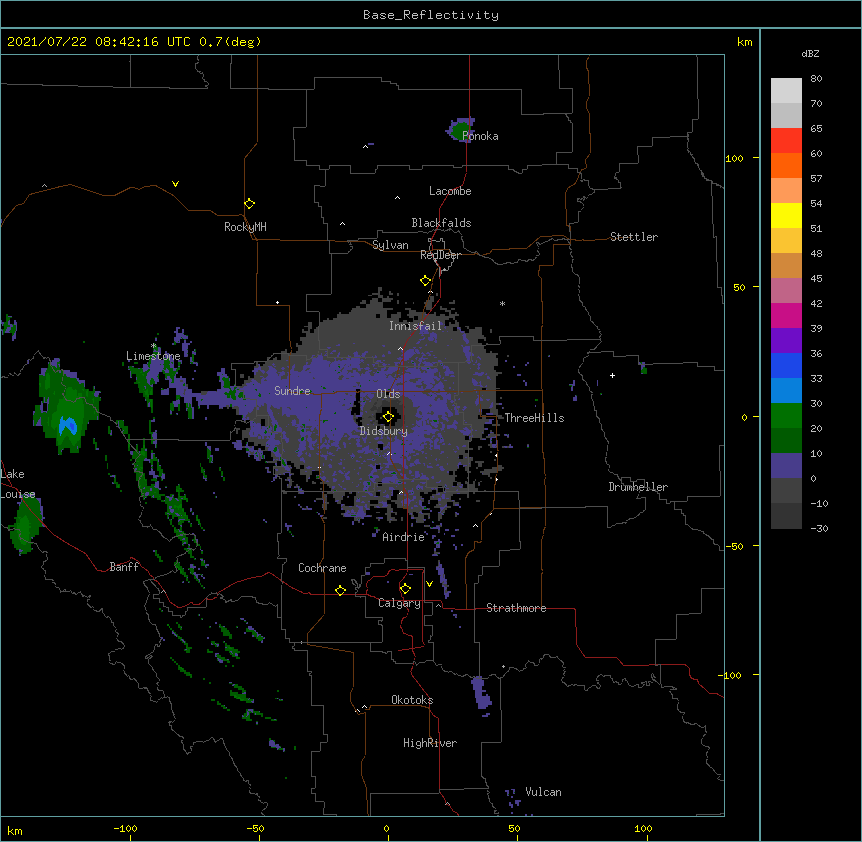The height and width of the screenshot is (842, 862).
Task: Select the radar site diamond above Didsbury
Action: coord(388,417)
